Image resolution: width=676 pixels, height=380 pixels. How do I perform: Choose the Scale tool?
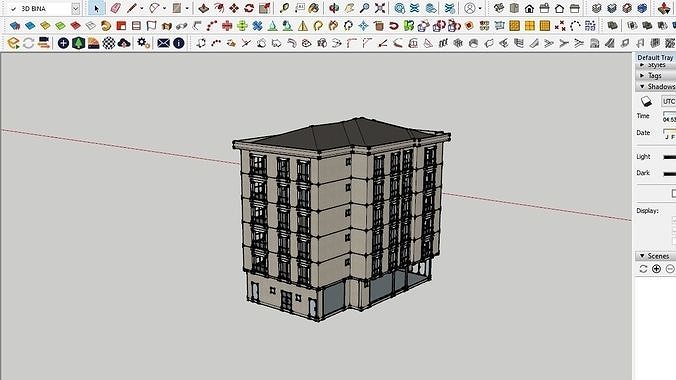(x=264, y=8)
